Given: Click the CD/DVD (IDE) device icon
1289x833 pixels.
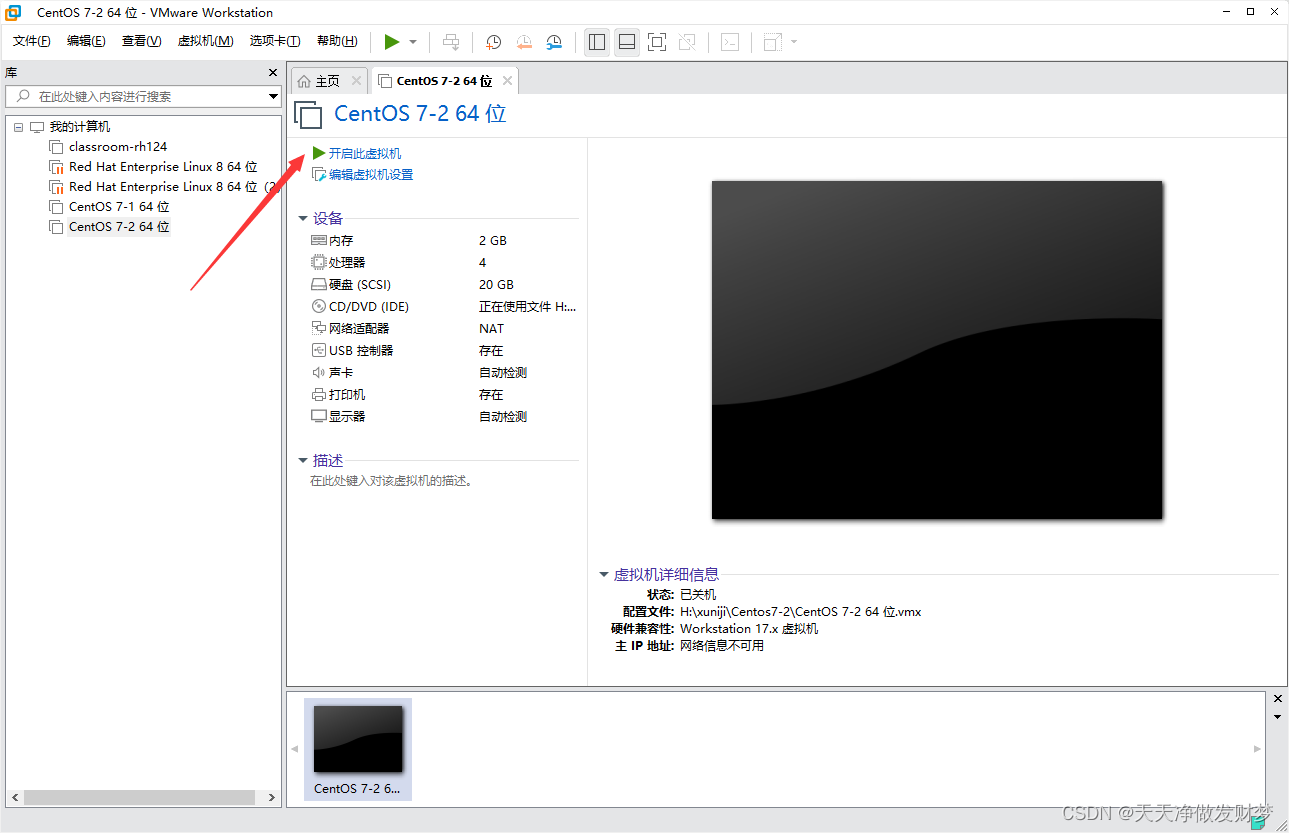Looking at the screenshot, I should coord(319,307).
